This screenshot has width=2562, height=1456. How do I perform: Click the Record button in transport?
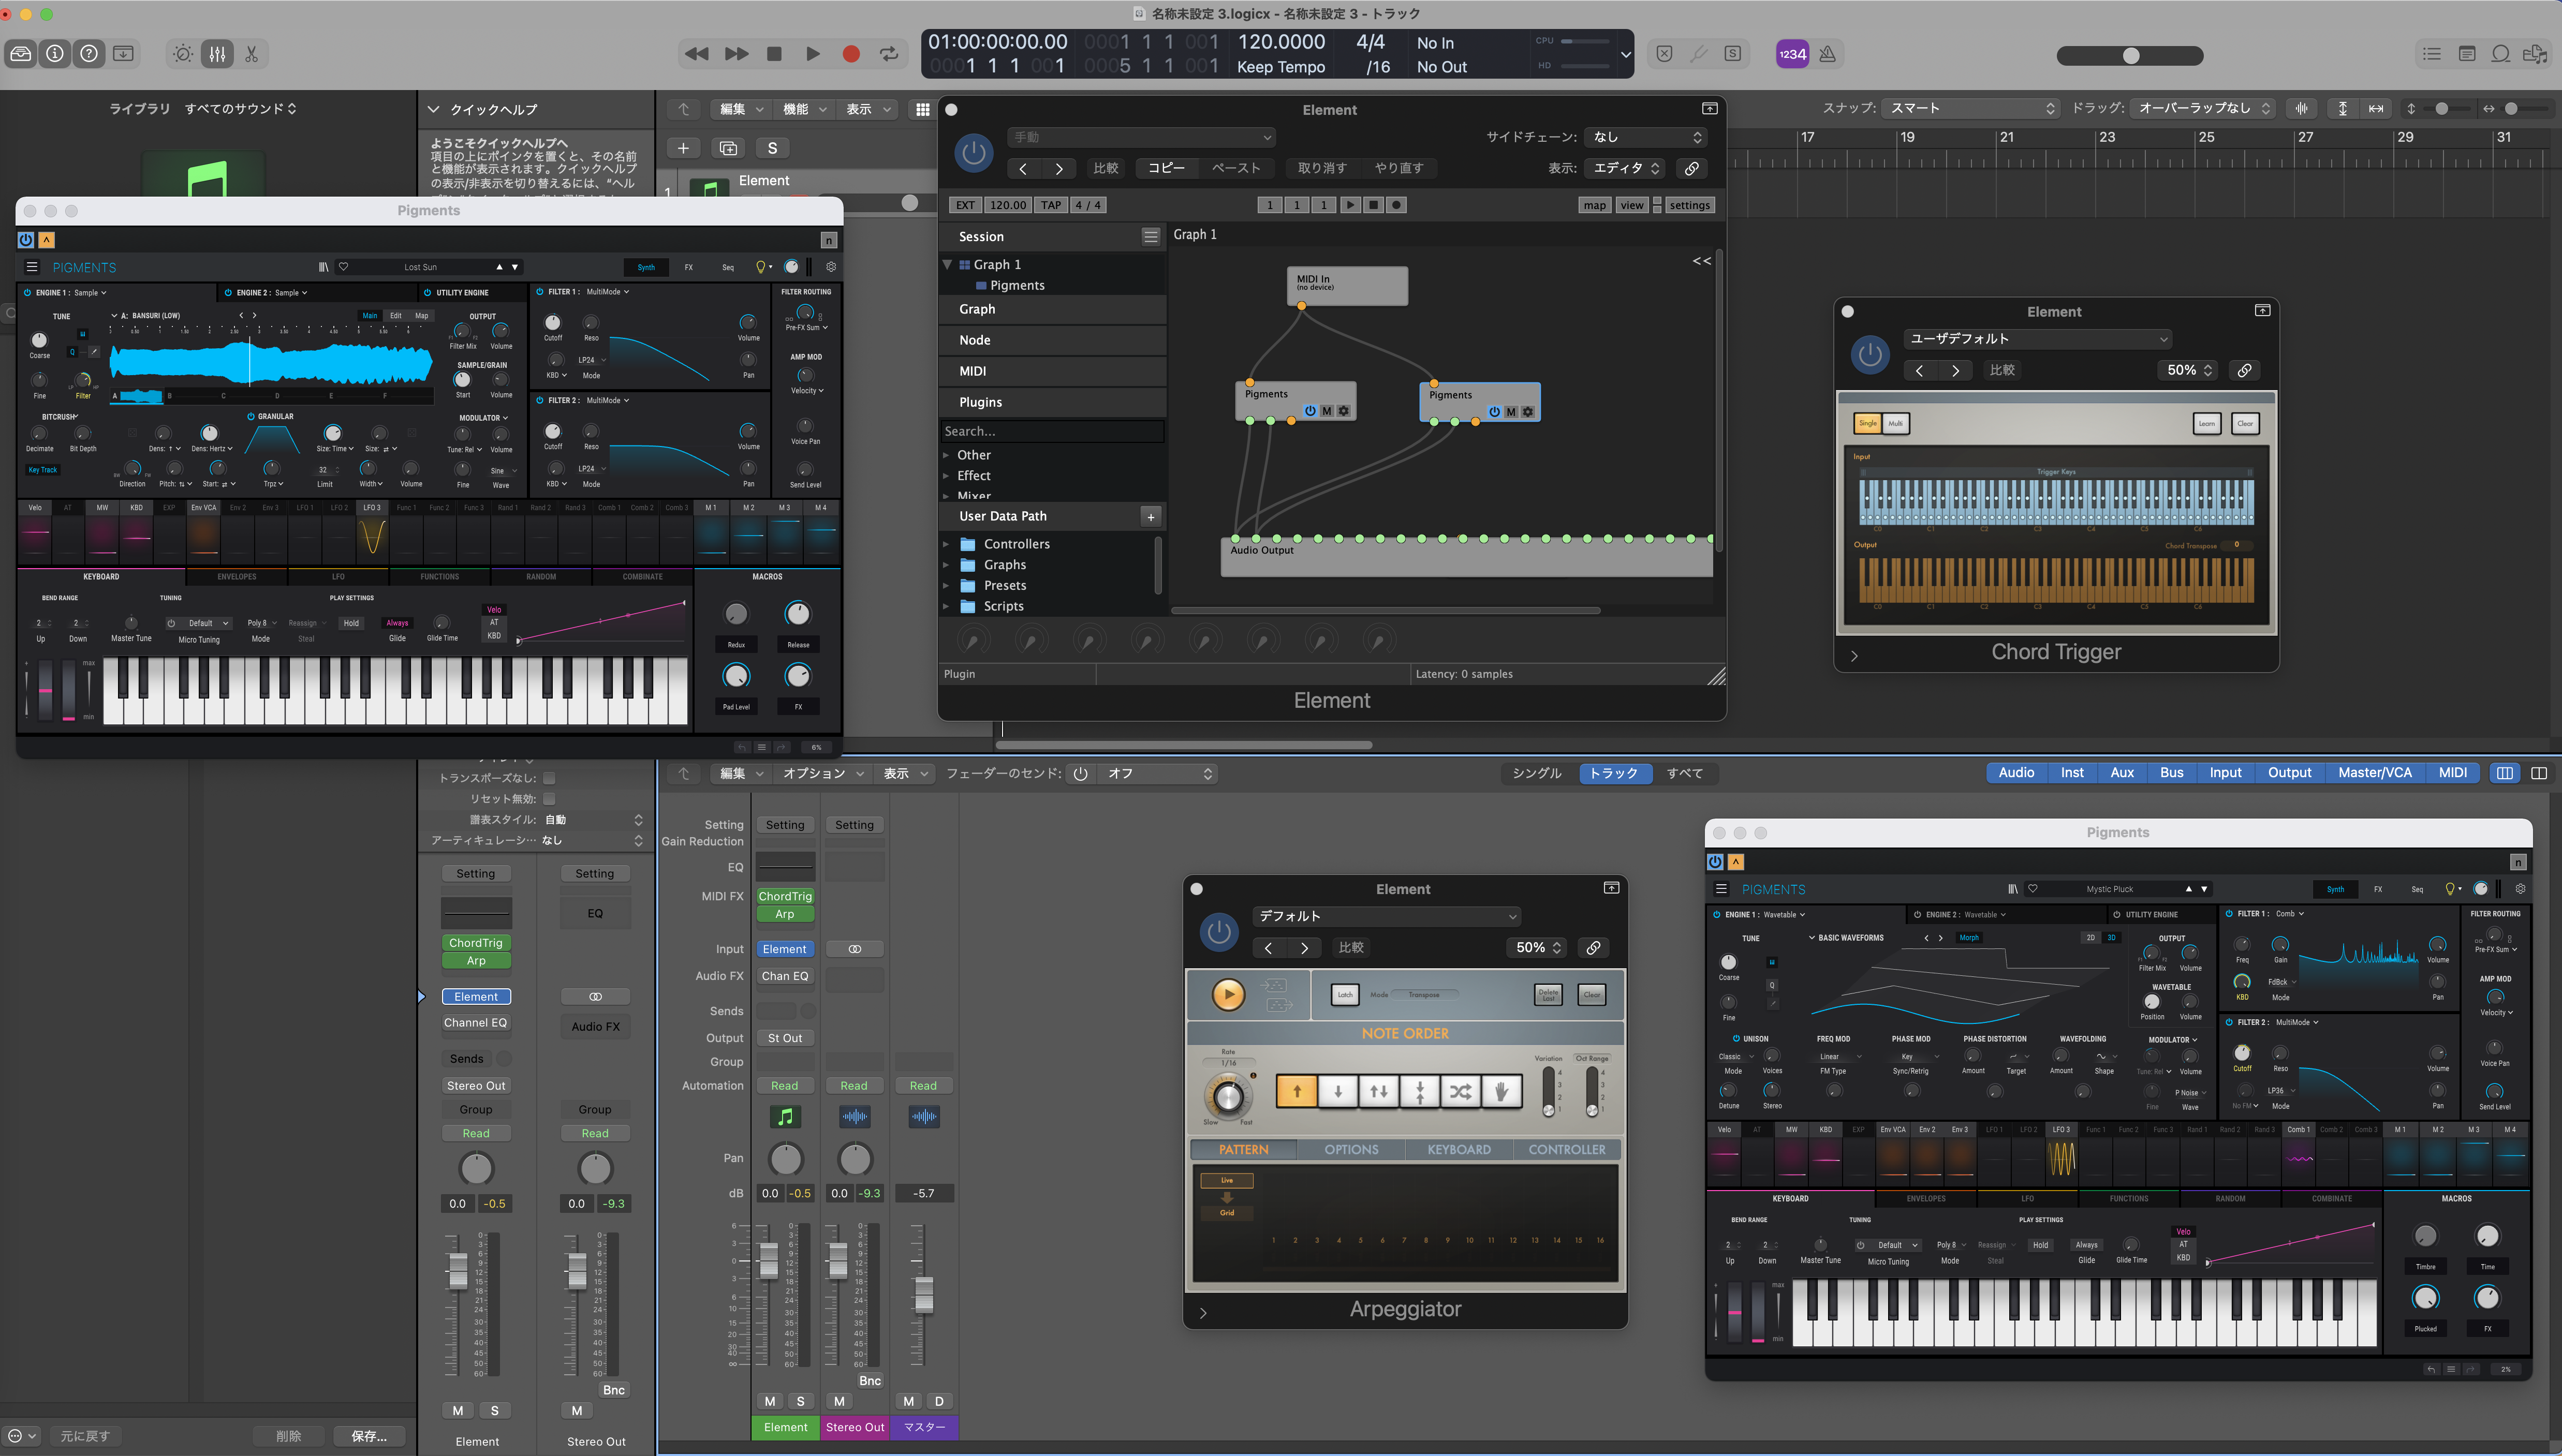[x=851, y=54]
